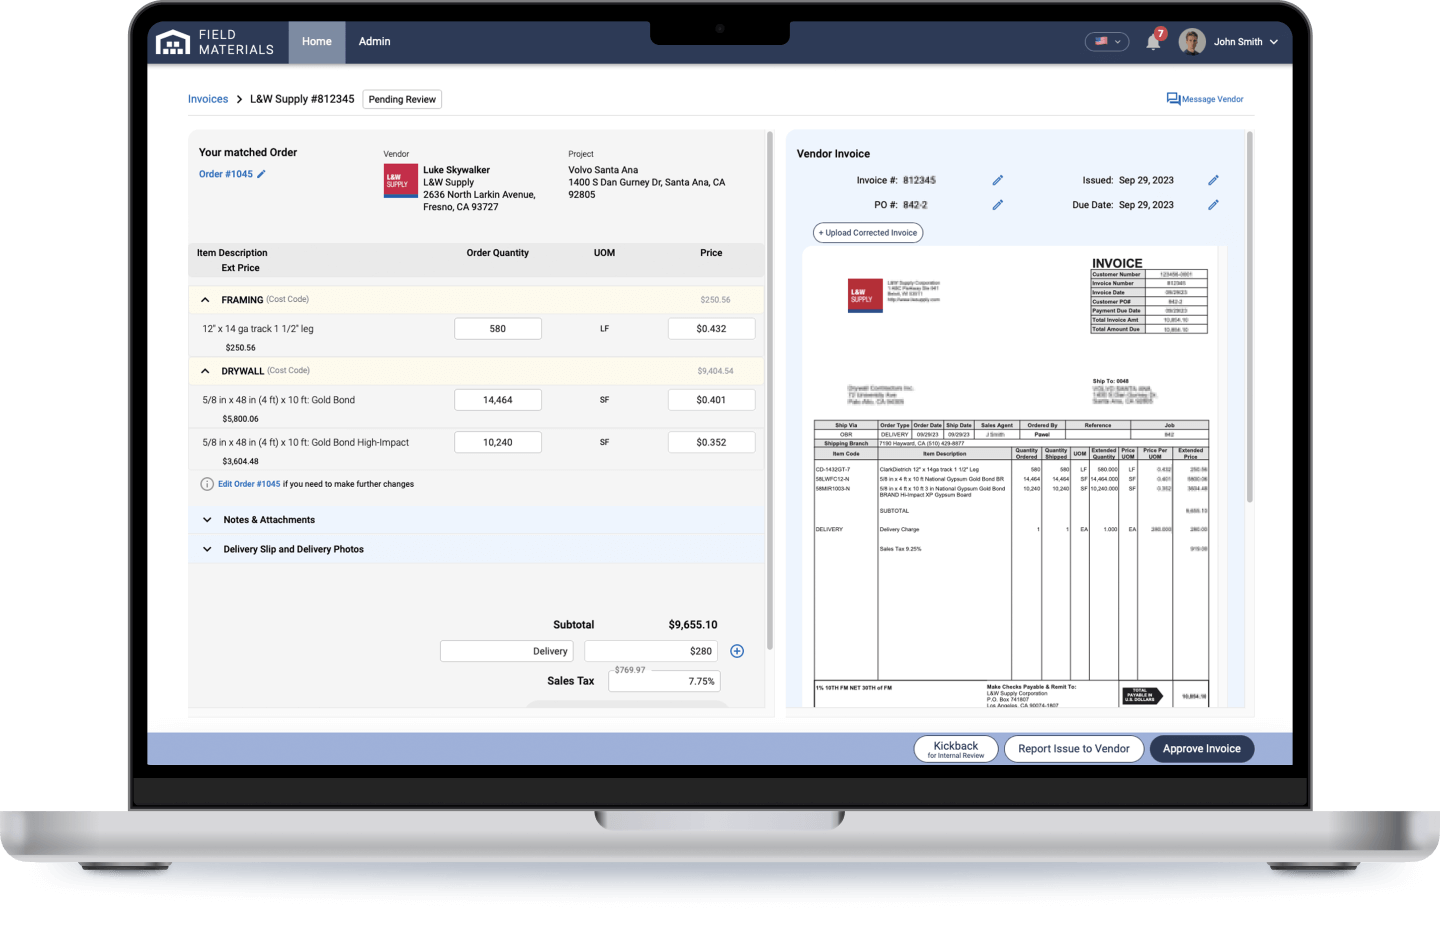Edit the Invoice number using the pencil icon

click(997, 180)
